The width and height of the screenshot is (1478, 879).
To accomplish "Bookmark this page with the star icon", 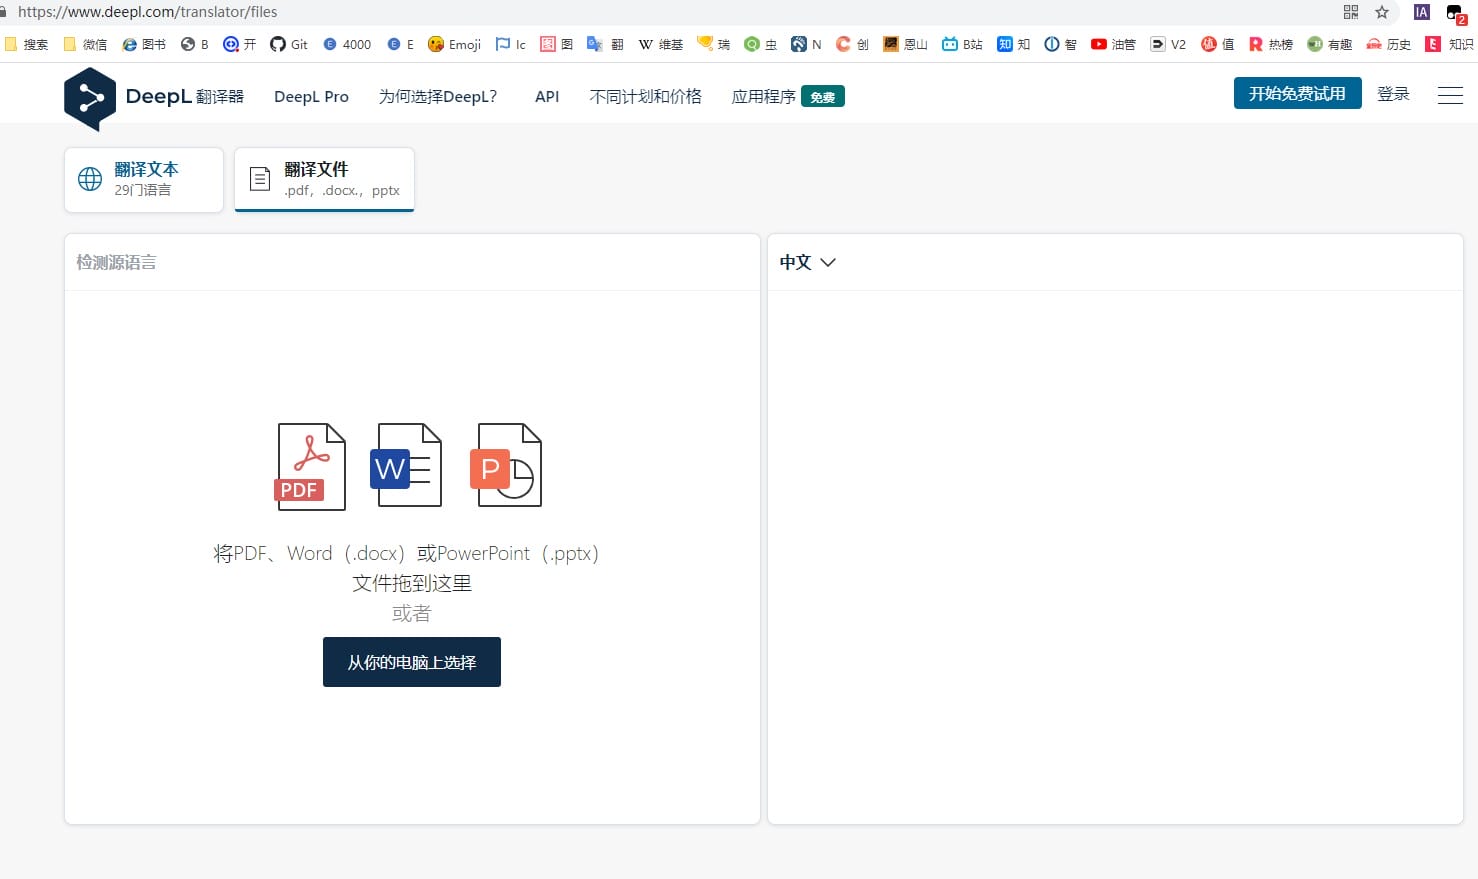I will pos(1382,12).
